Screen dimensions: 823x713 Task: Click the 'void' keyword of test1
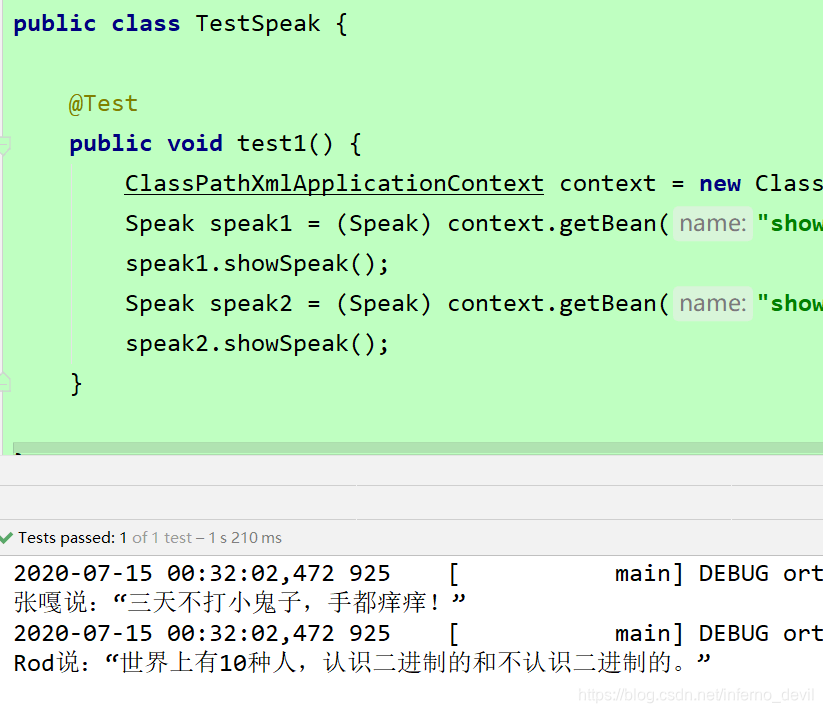195,143
